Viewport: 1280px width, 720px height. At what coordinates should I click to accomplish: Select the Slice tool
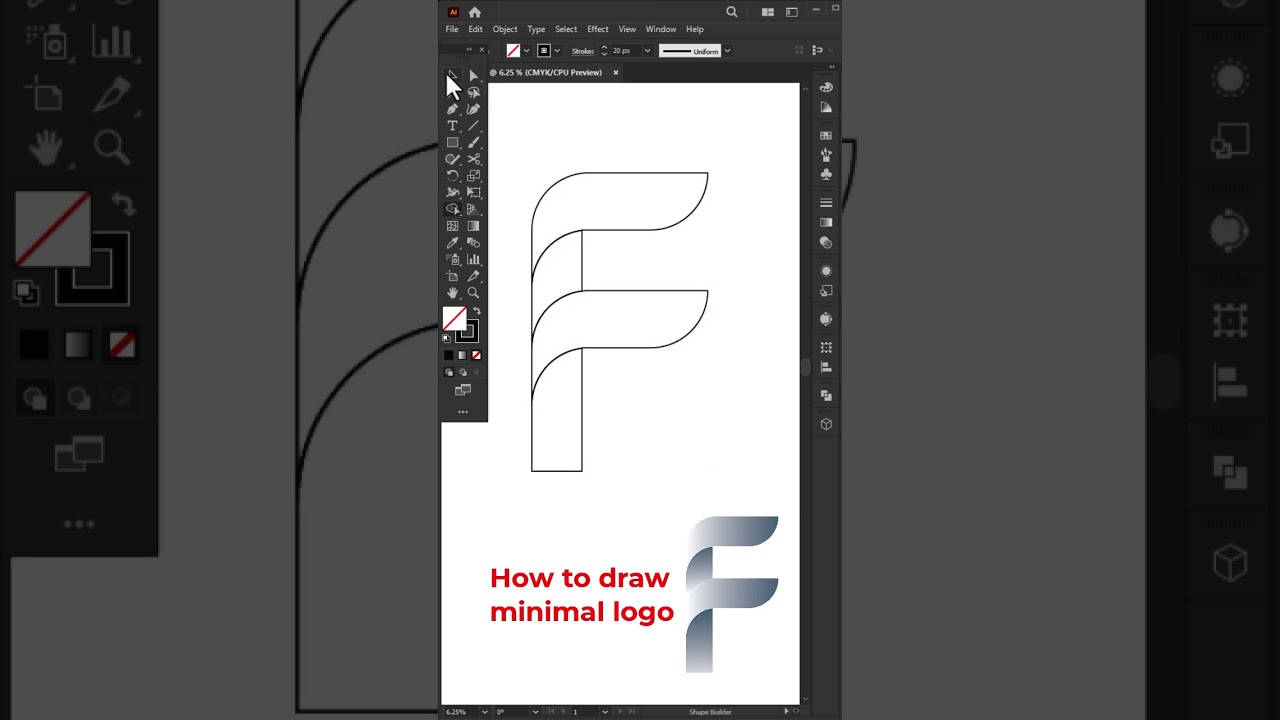(473, 276)
